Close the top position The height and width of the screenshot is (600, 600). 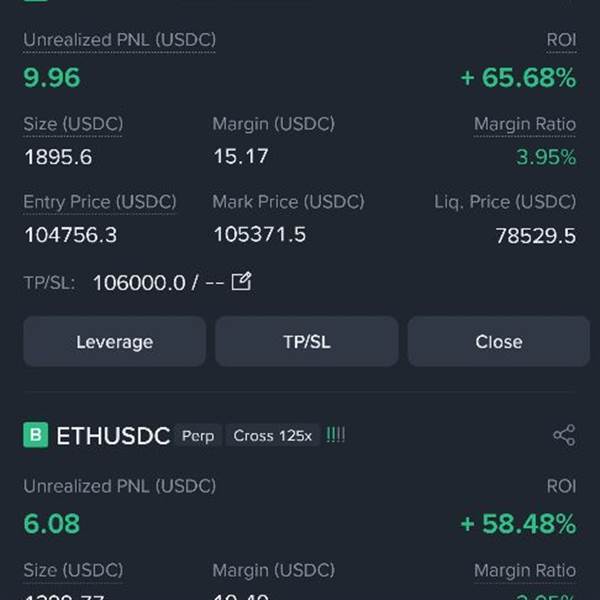point(498,342)
